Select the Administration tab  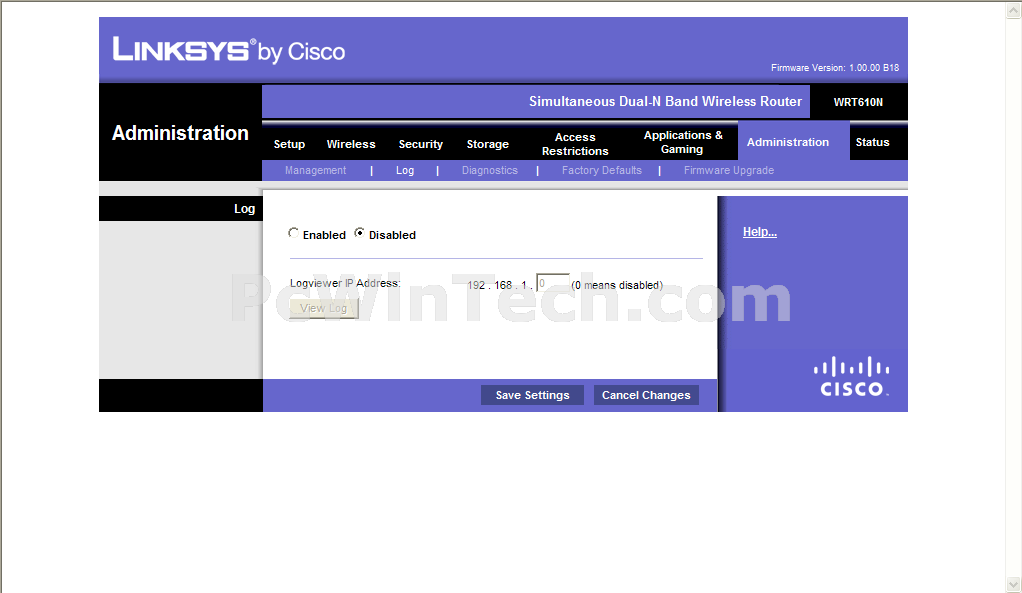tap(787, 142)
